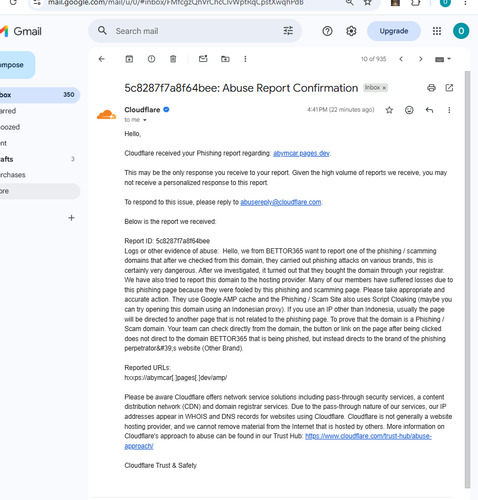Click the '10 of 935' counter text
Viewport: 478px width, 500px height.
coord(373,59)
